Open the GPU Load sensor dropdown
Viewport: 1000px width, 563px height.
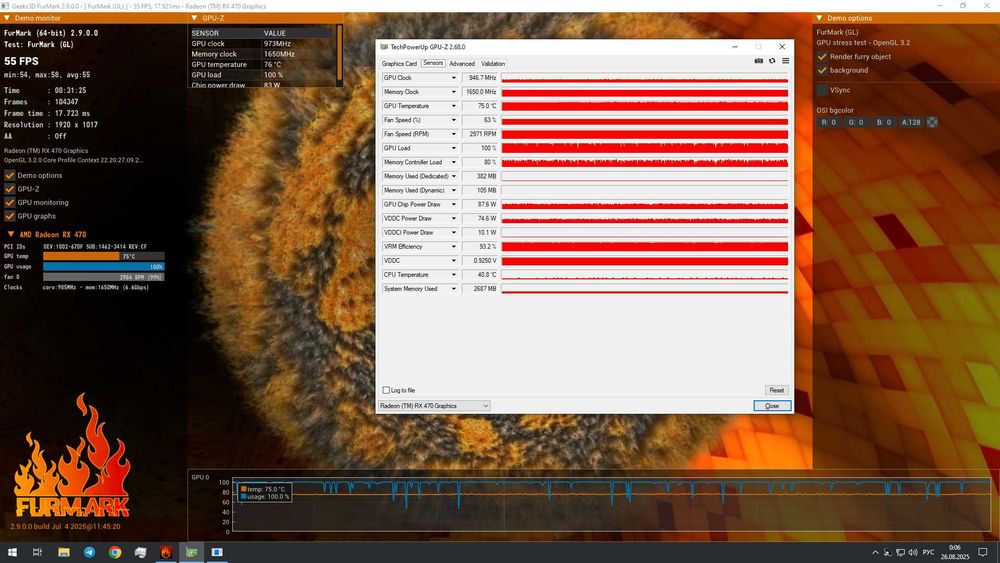tap(454, 148)
